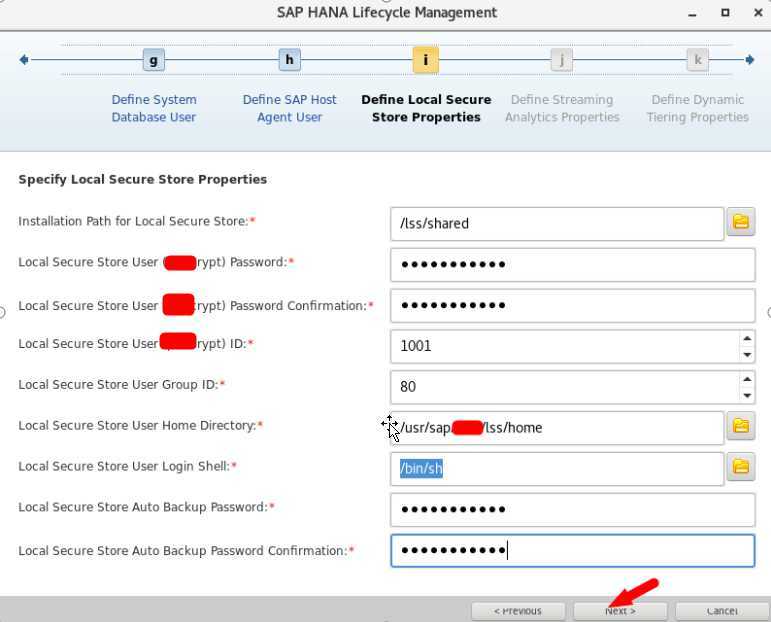Click the Next button

pos(620,611)
